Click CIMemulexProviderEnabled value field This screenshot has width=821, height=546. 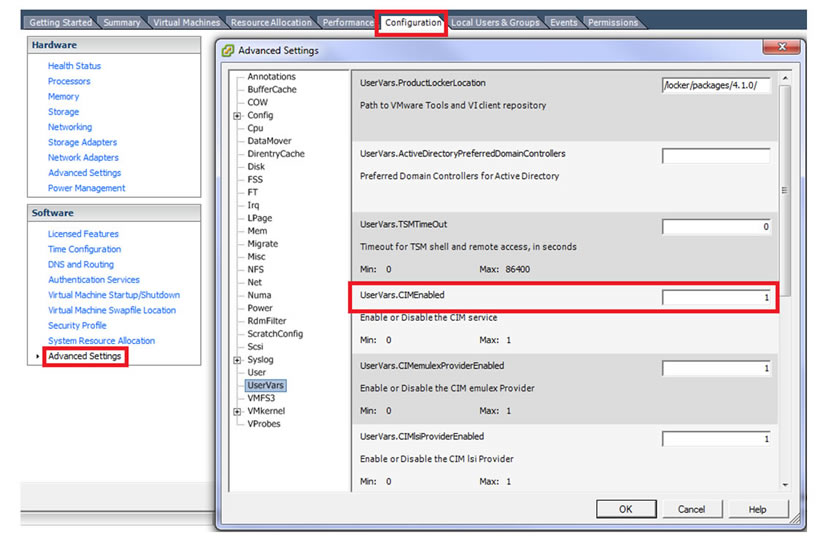point(716,369)
